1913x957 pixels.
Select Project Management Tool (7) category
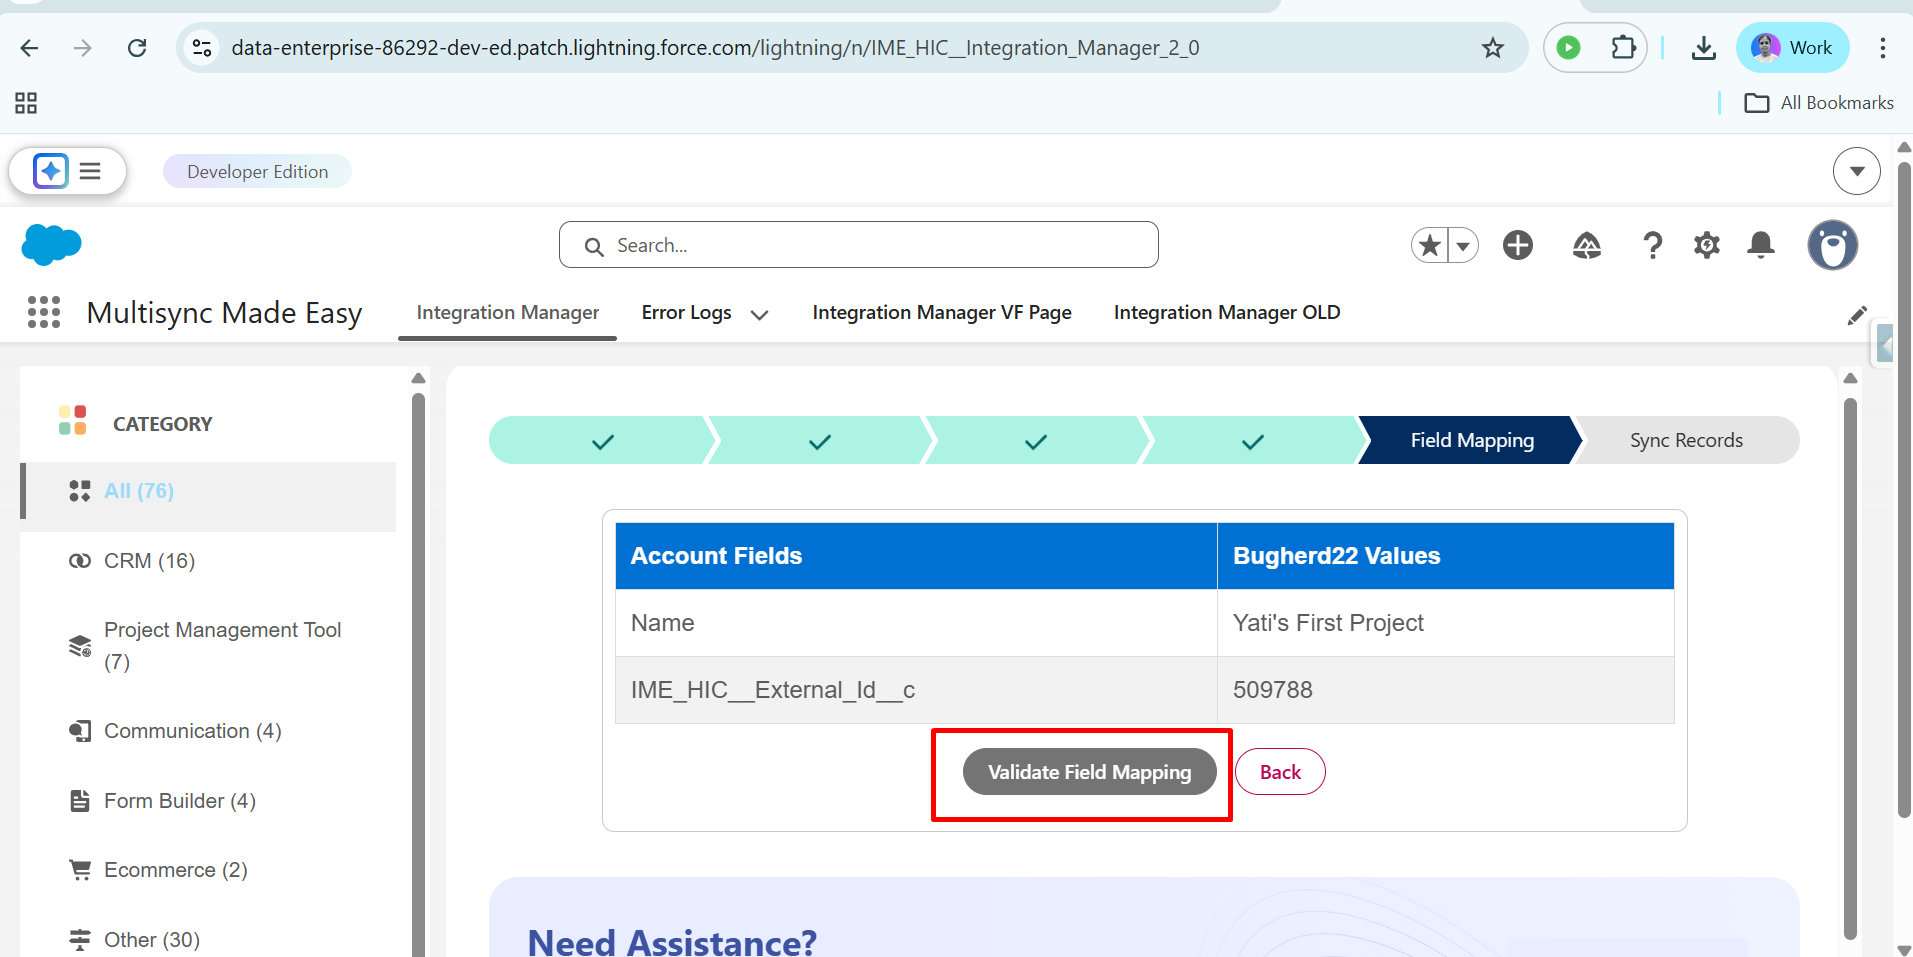(210, 646)
